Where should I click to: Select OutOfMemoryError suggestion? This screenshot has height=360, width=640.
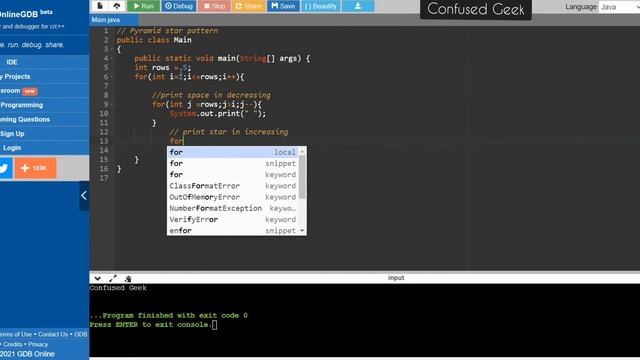point(233,197)
